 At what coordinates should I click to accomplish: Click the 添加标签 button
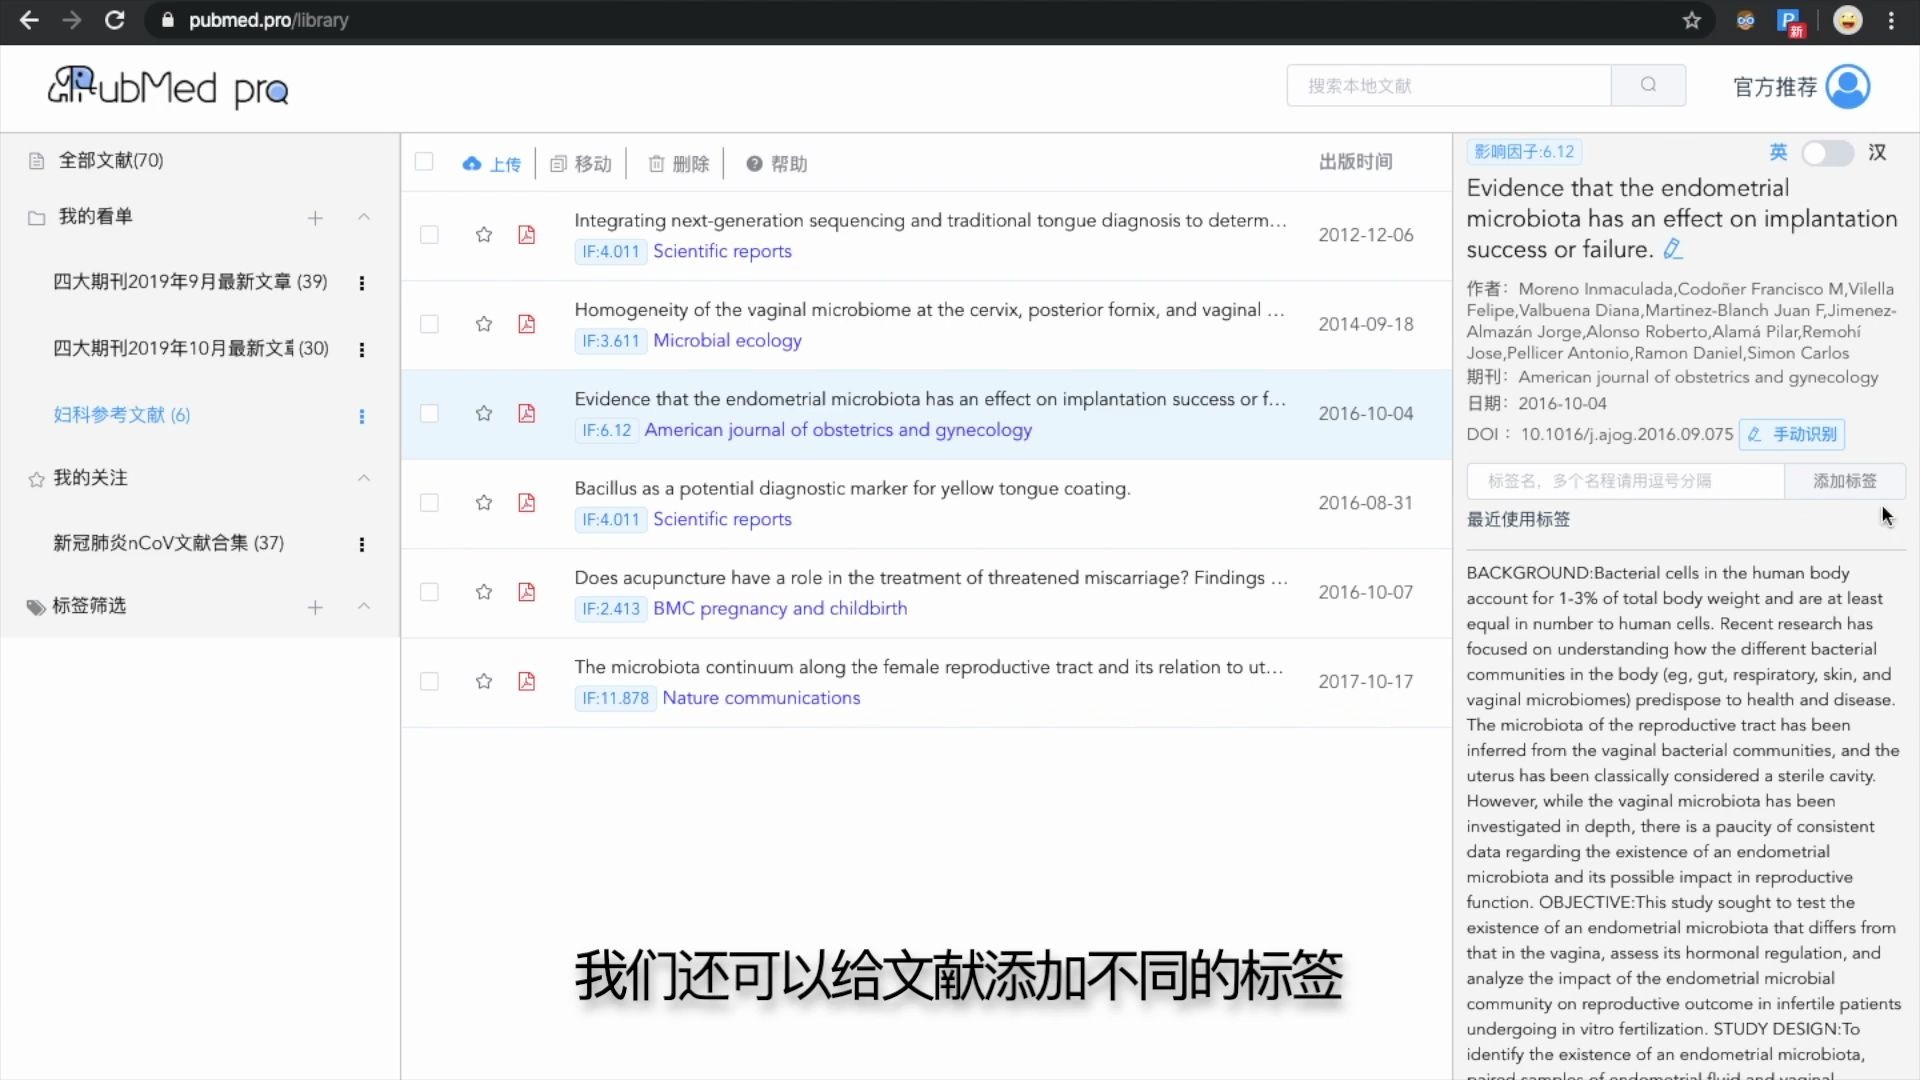pos(1845,481)
